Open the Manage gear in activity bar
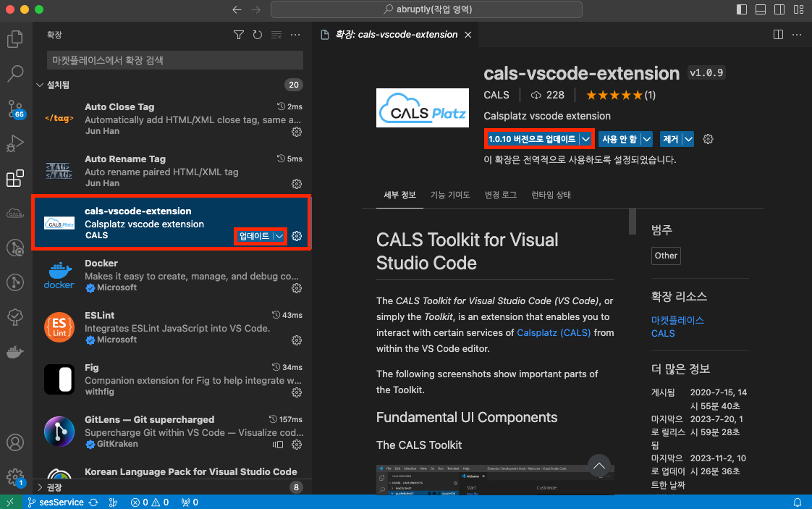This screenshot has height=510, width=812. pos(15,477)
